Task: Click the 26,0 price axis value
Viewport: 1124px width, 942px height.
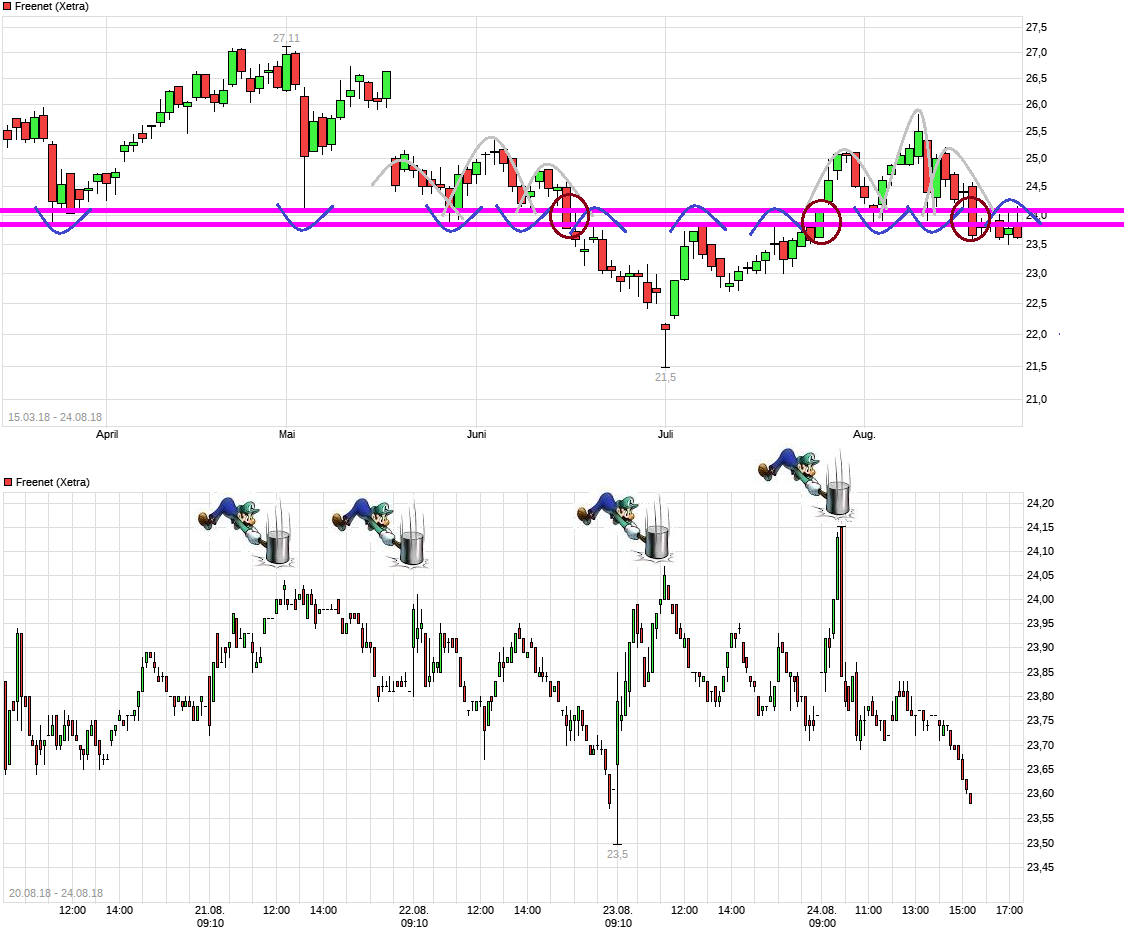Action: pyautogui.click(x=1037, y=105)
